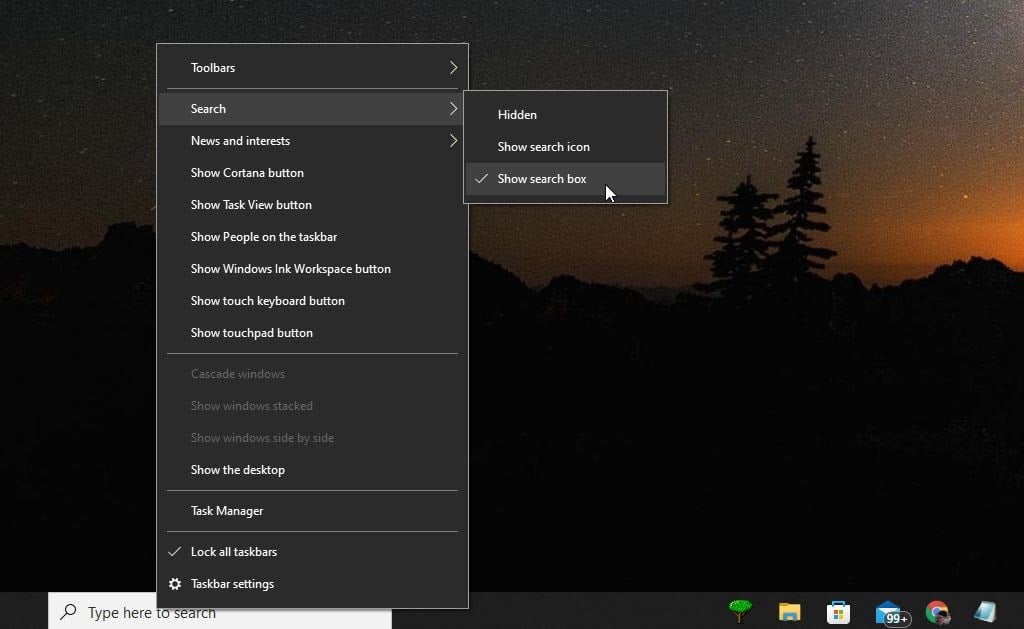Choose Hidden in the Search submenu
Viewport: 1024px width, 629px height.
point(517,115)
